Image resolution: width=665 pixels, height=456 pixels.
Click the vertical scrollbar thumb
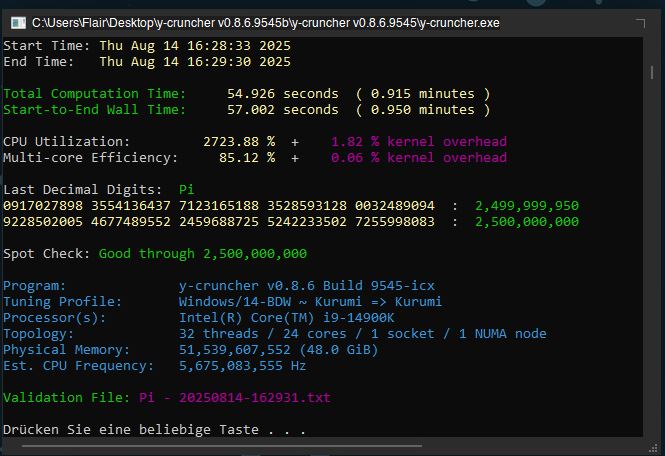(x=652, y=72)
